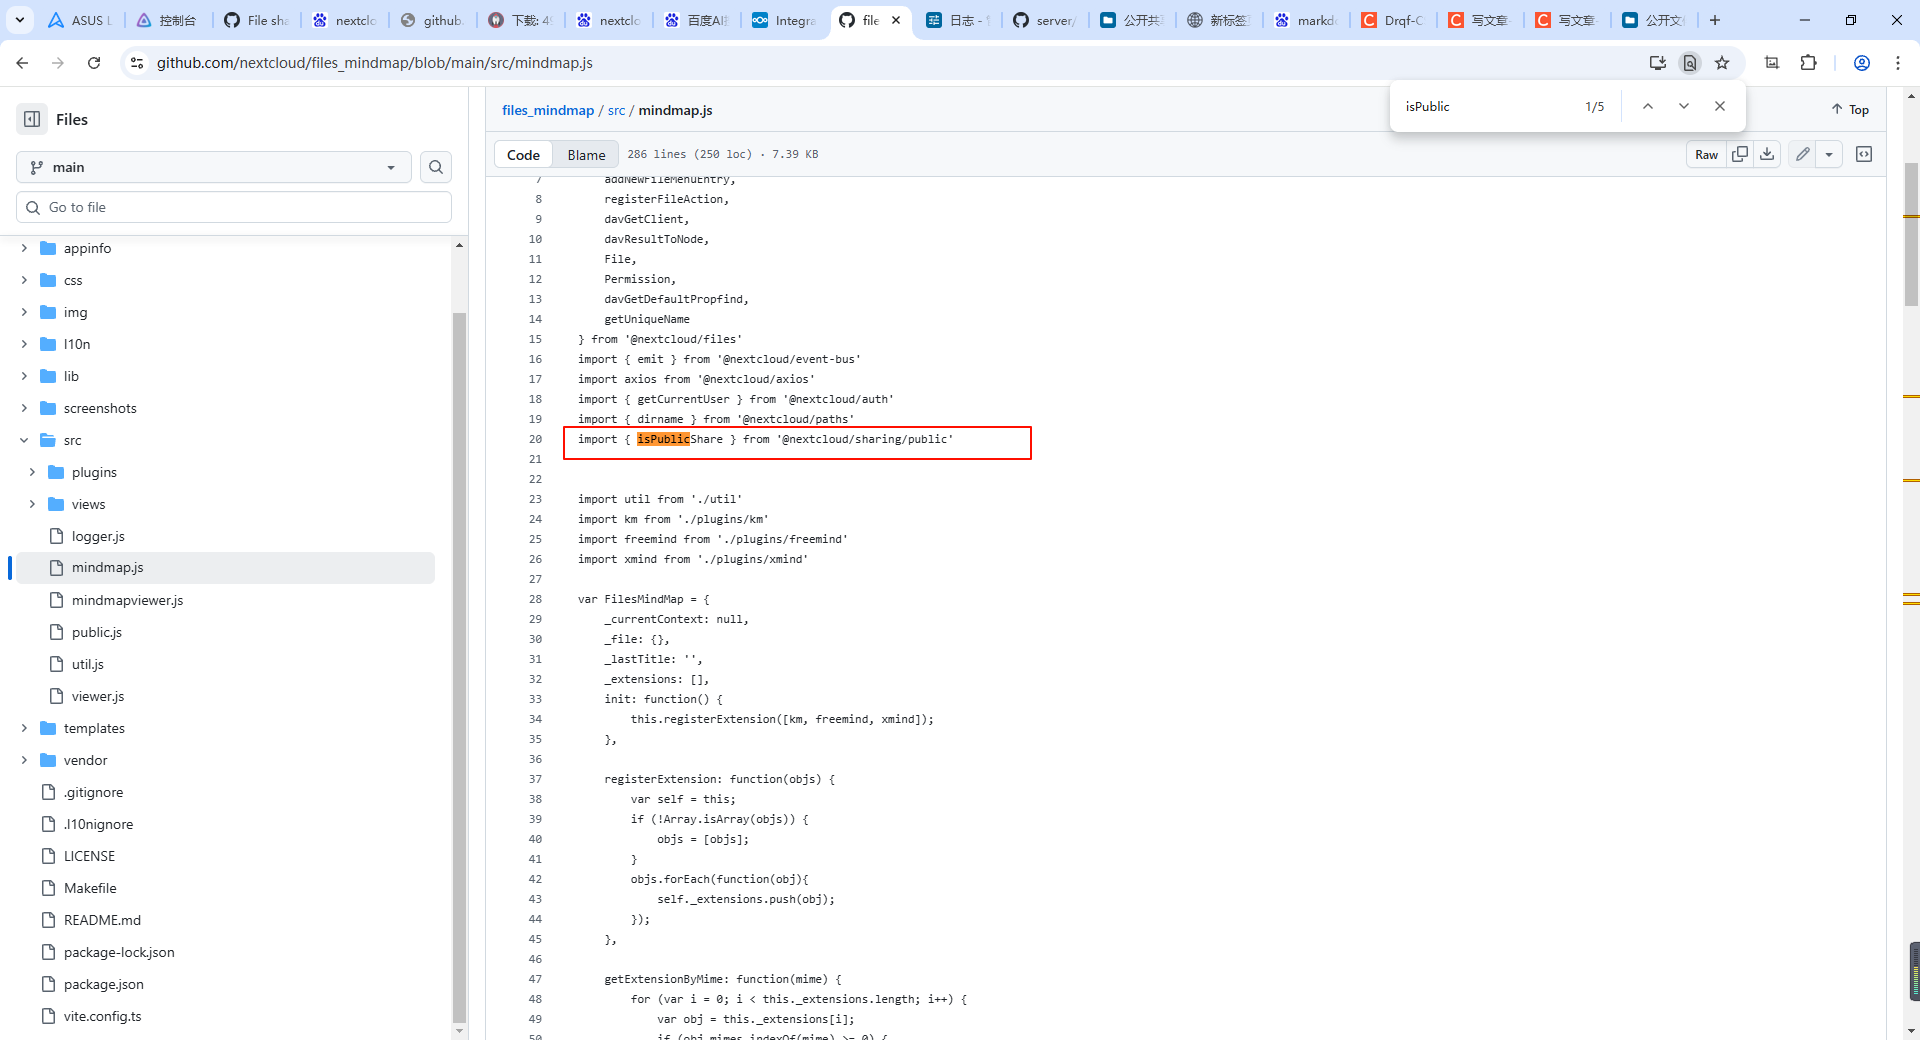1920x1040 pixels.
Task: Bookmark this page star icon
Action: click(x=1722, y=63)
